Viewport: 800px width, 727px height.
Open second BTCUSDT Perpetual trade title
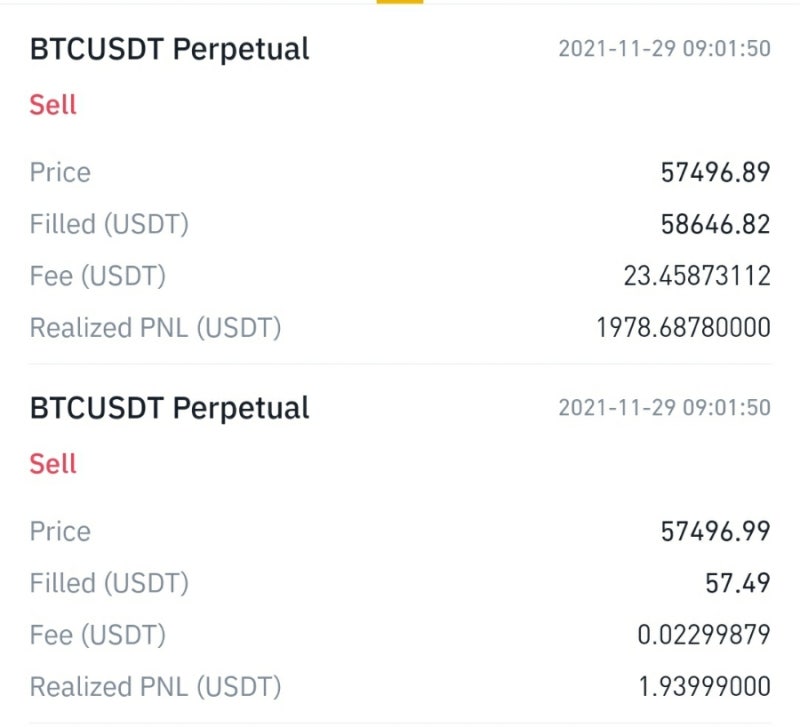point(169,408)
